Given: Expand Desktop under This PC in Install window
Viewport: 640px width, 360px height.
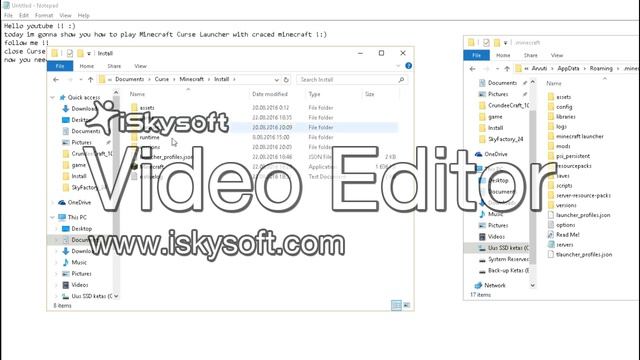Looking at the screenshot, I should 57,229.
